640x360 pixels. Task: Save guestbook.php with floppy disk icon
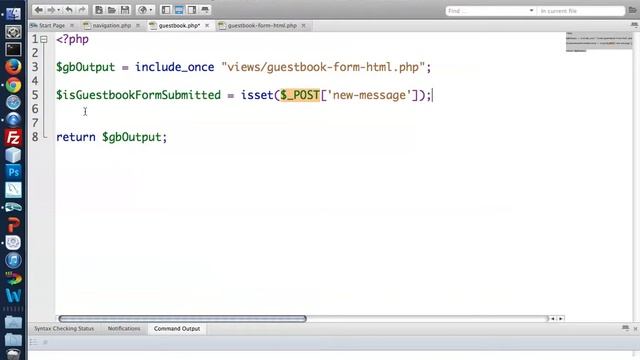pyautogui.click(x=125, y=10)
